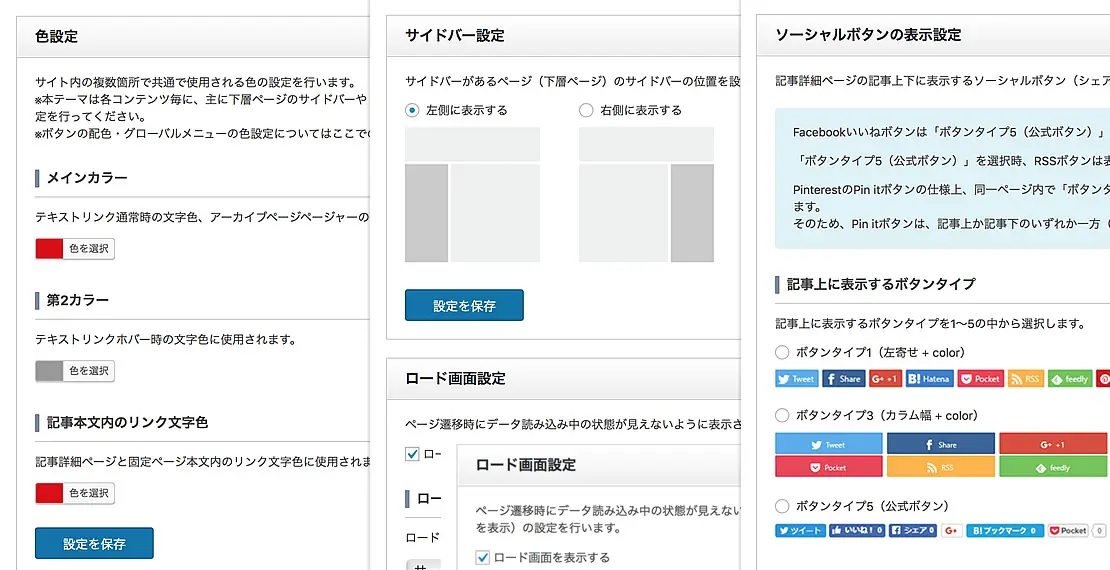Click the Tweet button in button type 1 row
The image size is (1110, 570).
pos(797,379)
